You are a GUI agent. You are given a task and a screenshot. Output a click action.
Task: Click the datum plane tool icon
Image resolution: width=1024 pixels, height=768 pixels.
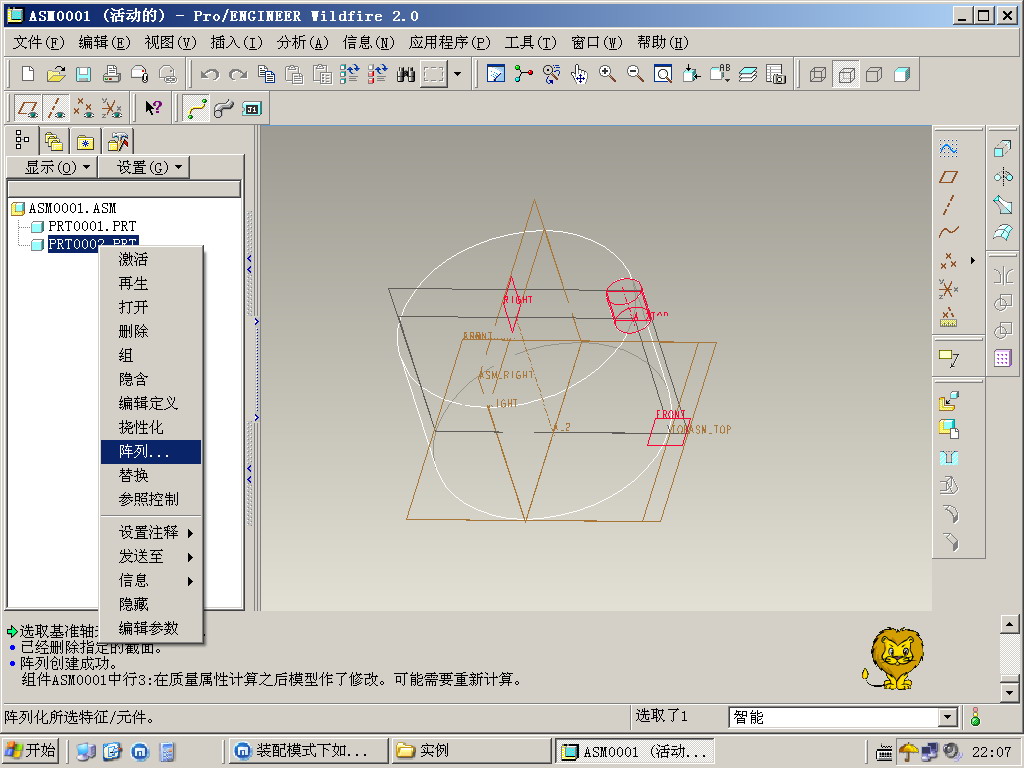tap(948, 176)
